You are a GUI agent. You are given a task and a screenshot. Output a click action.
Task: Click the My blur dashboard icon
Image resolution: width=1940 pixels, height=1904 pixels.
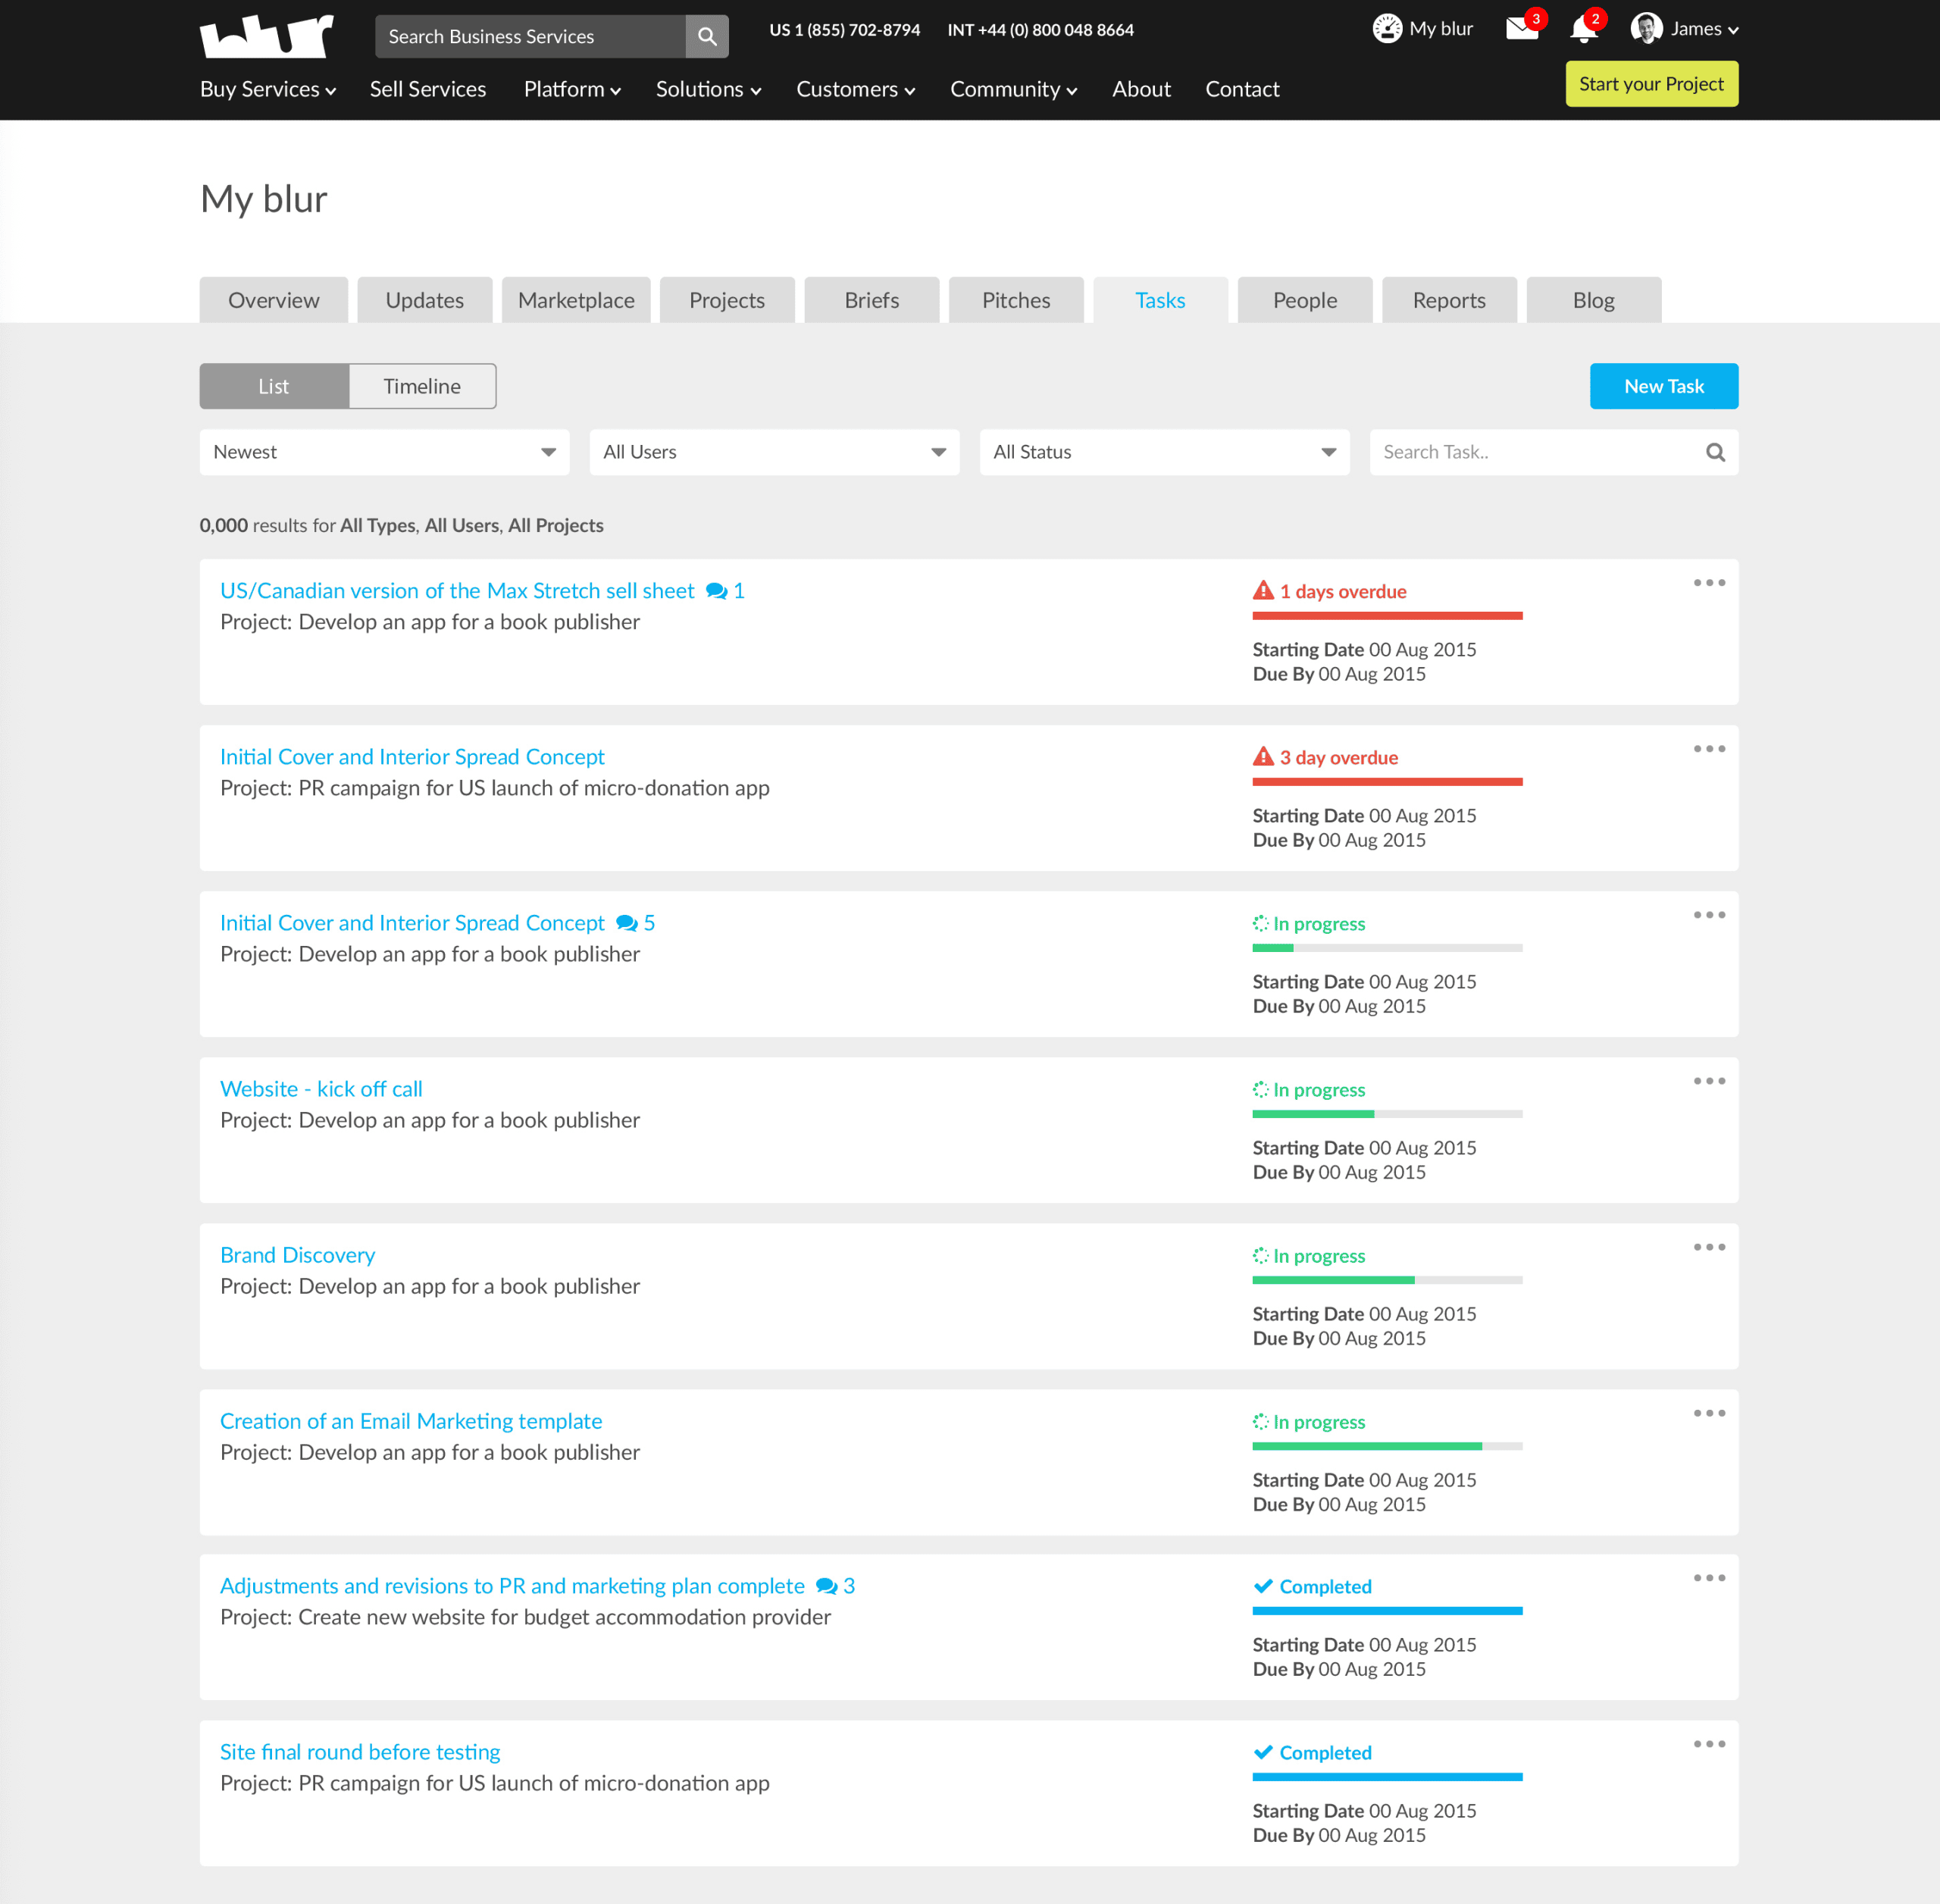[1387, 29]
